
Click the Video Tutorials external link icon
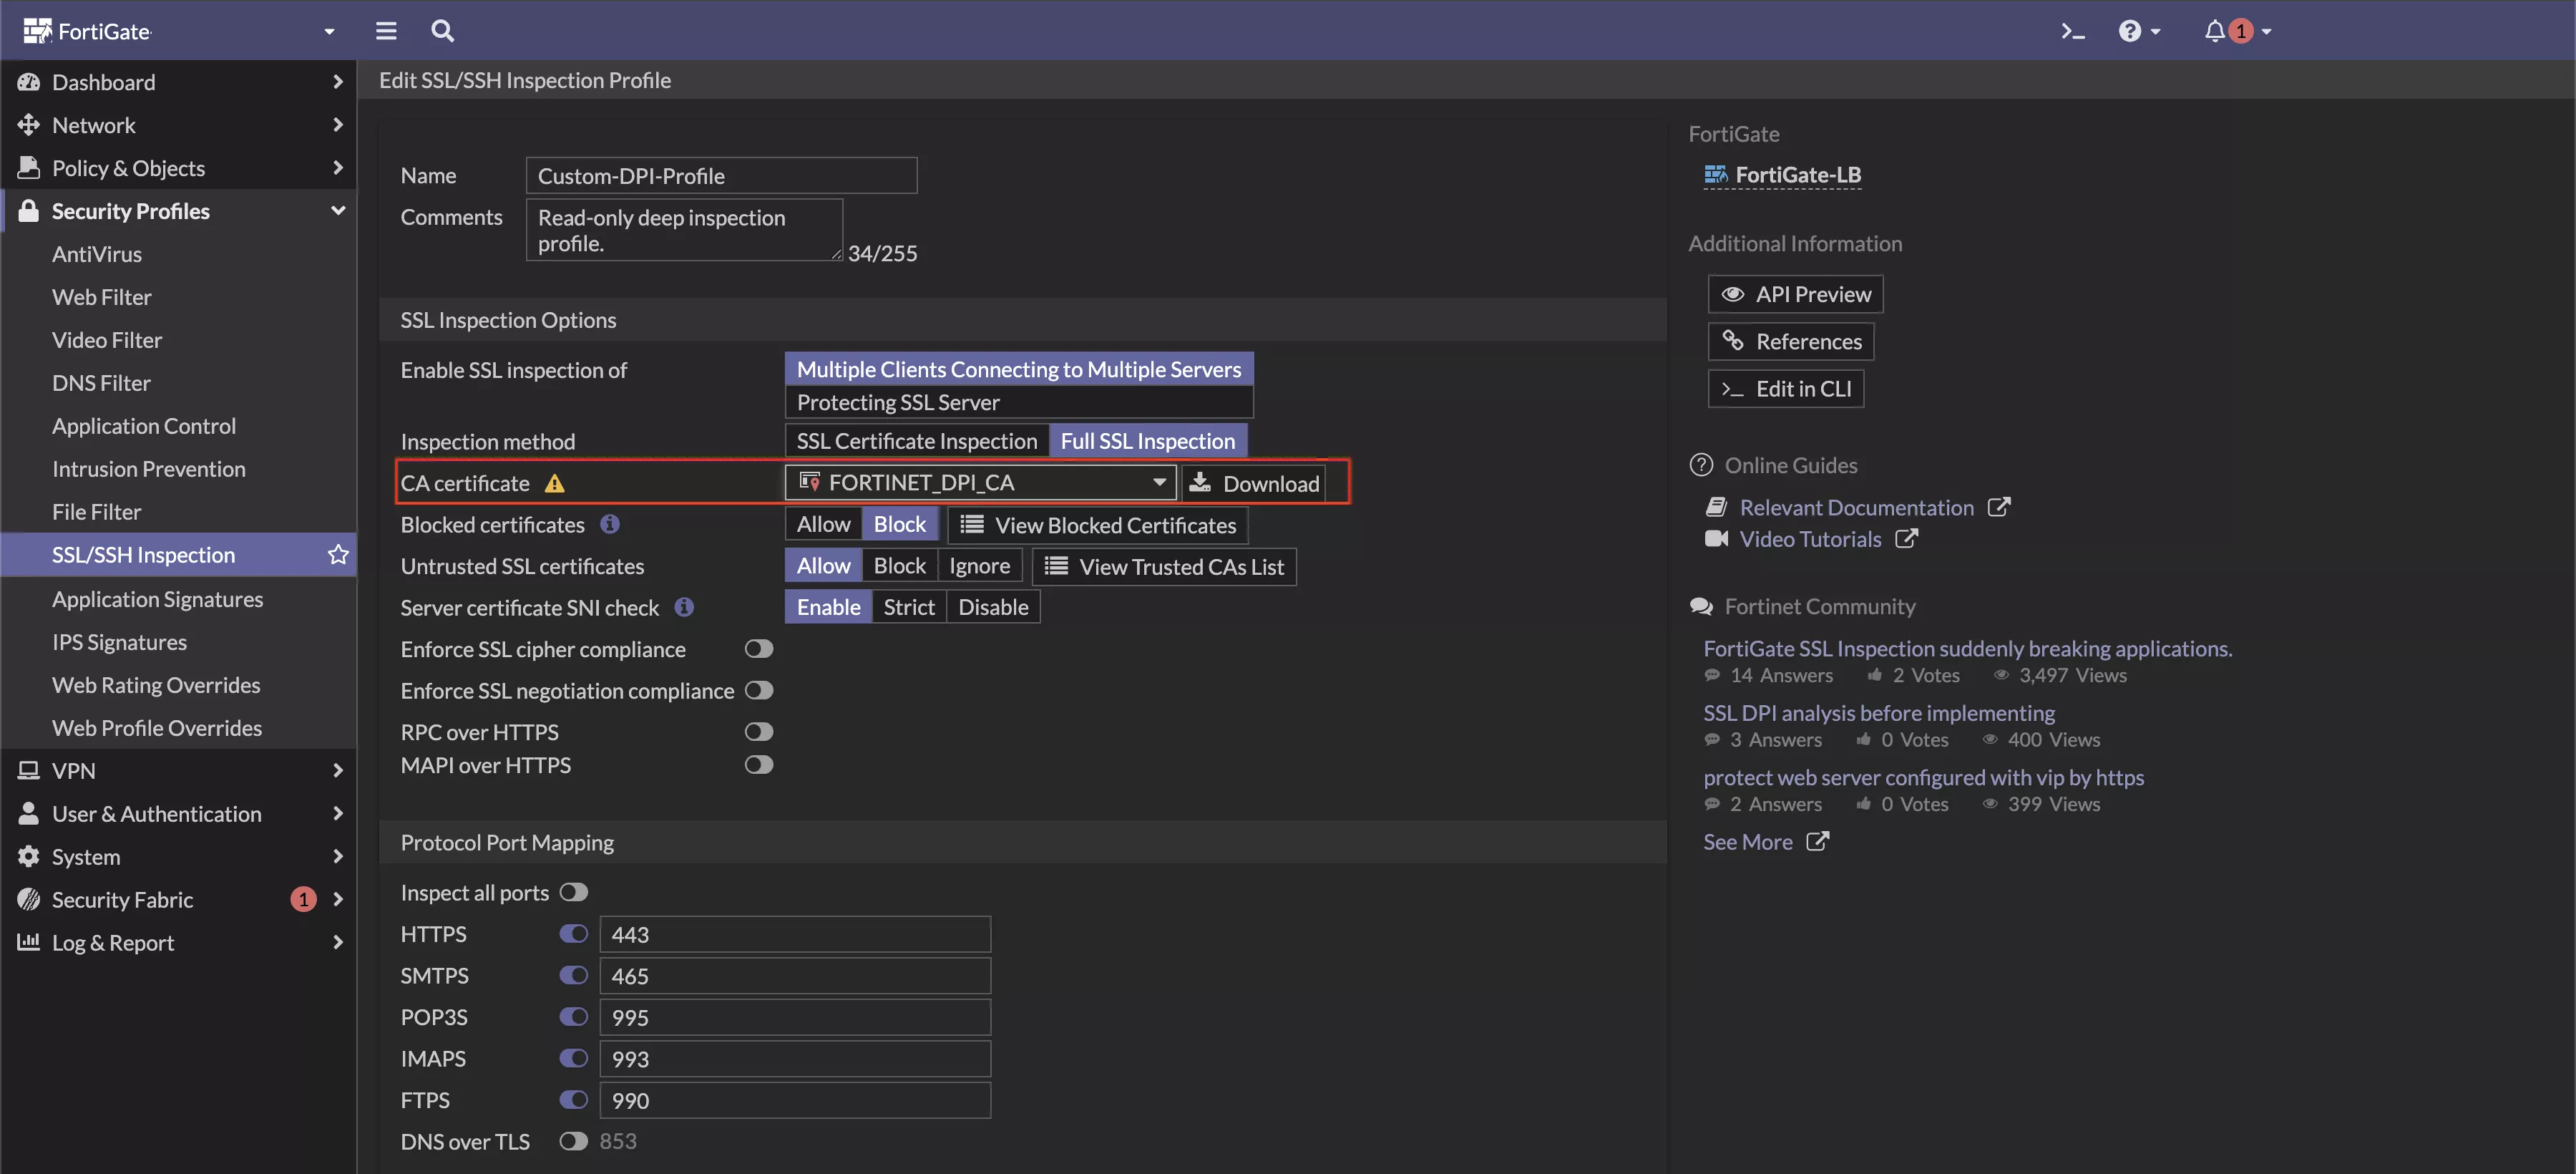coord(1907,538)
